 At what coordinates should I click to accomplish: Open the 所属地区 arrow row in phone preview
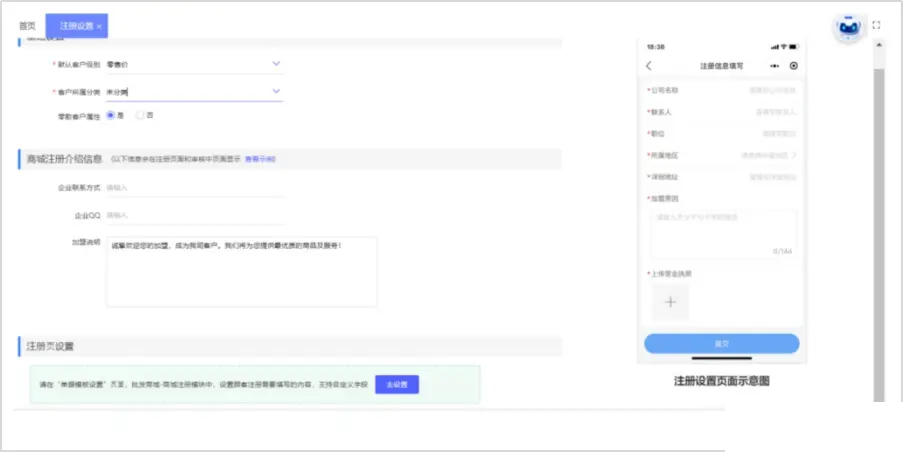(x=722, y=156)
